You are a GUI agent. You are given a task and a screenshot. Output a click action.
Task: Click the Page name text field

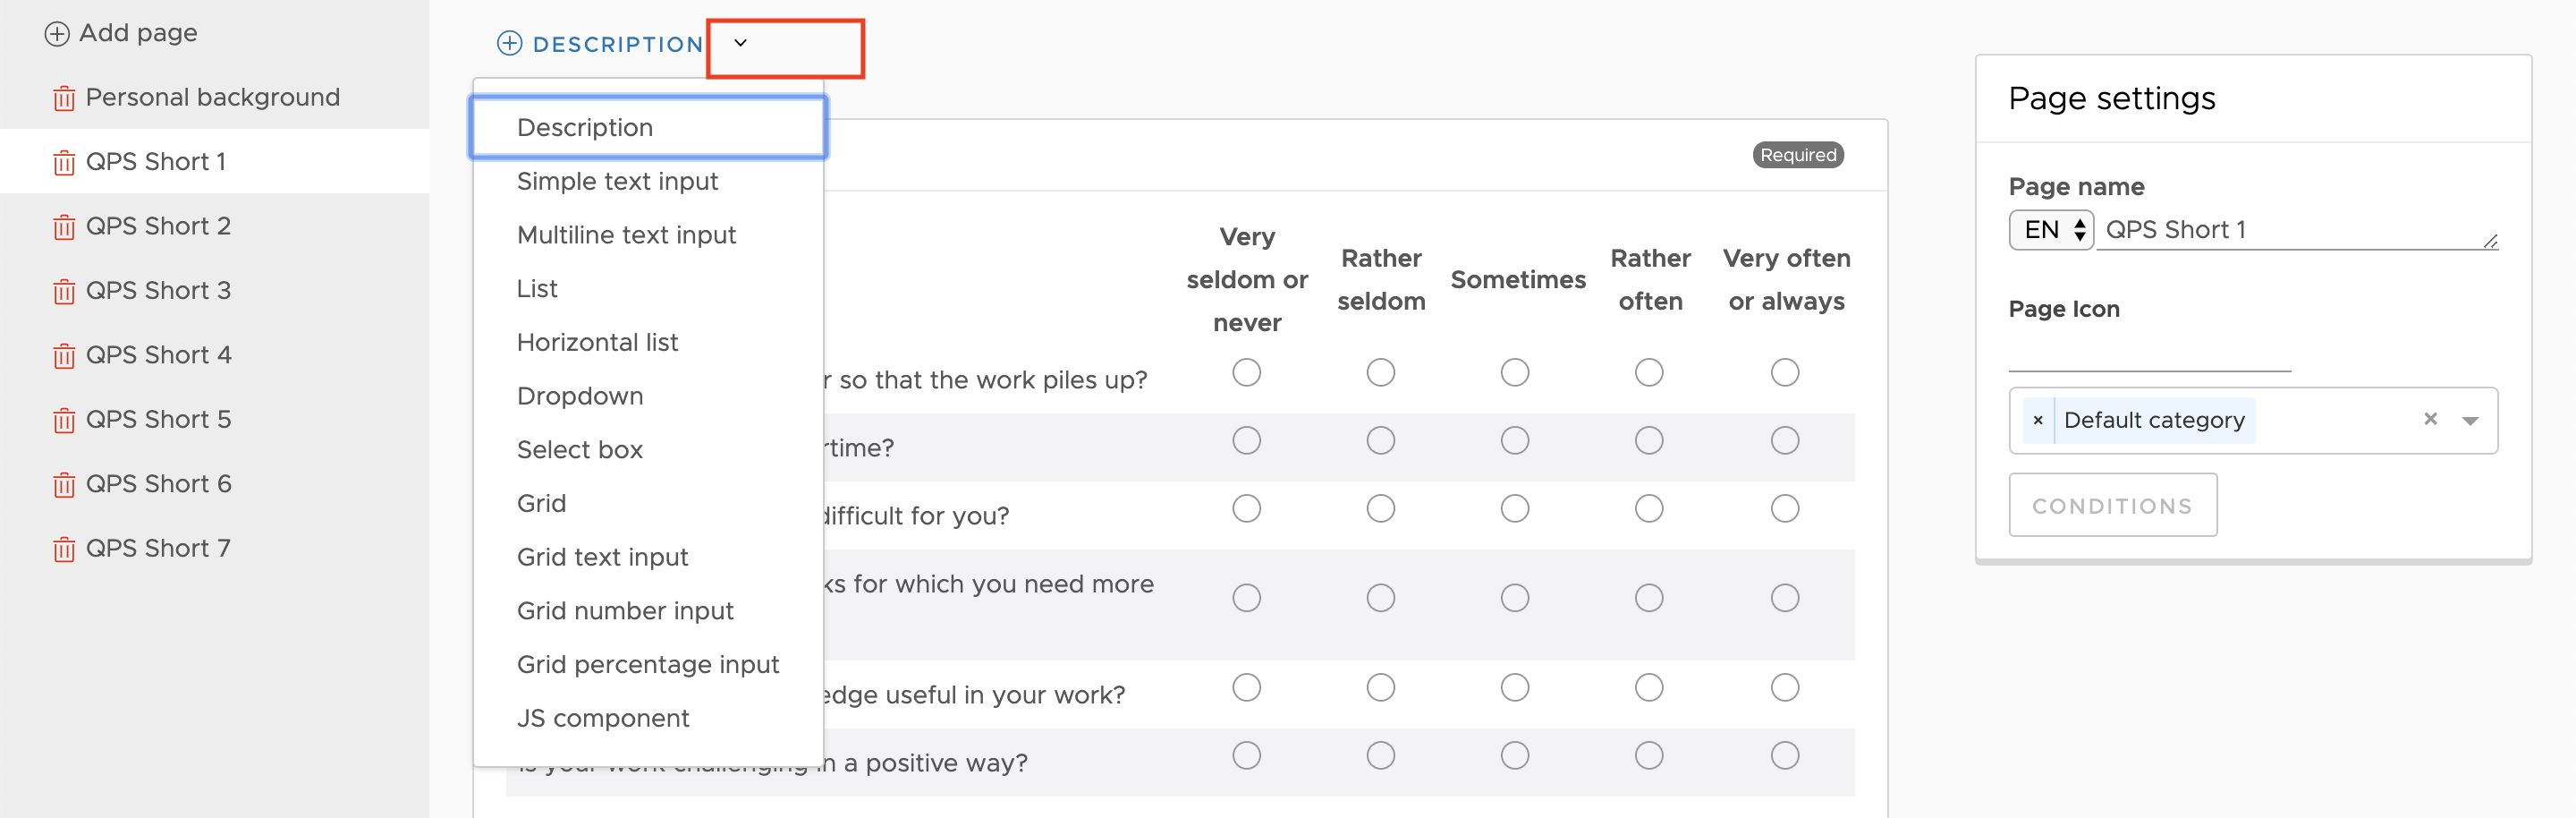click(2296, 230)
